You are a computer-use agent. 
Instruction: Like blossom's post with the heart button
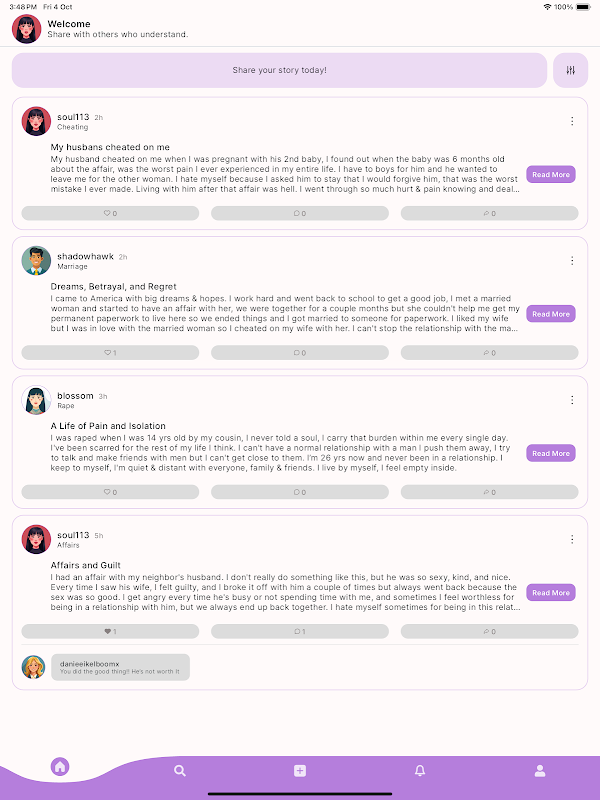pyautogui.click(x=110, y=492)
